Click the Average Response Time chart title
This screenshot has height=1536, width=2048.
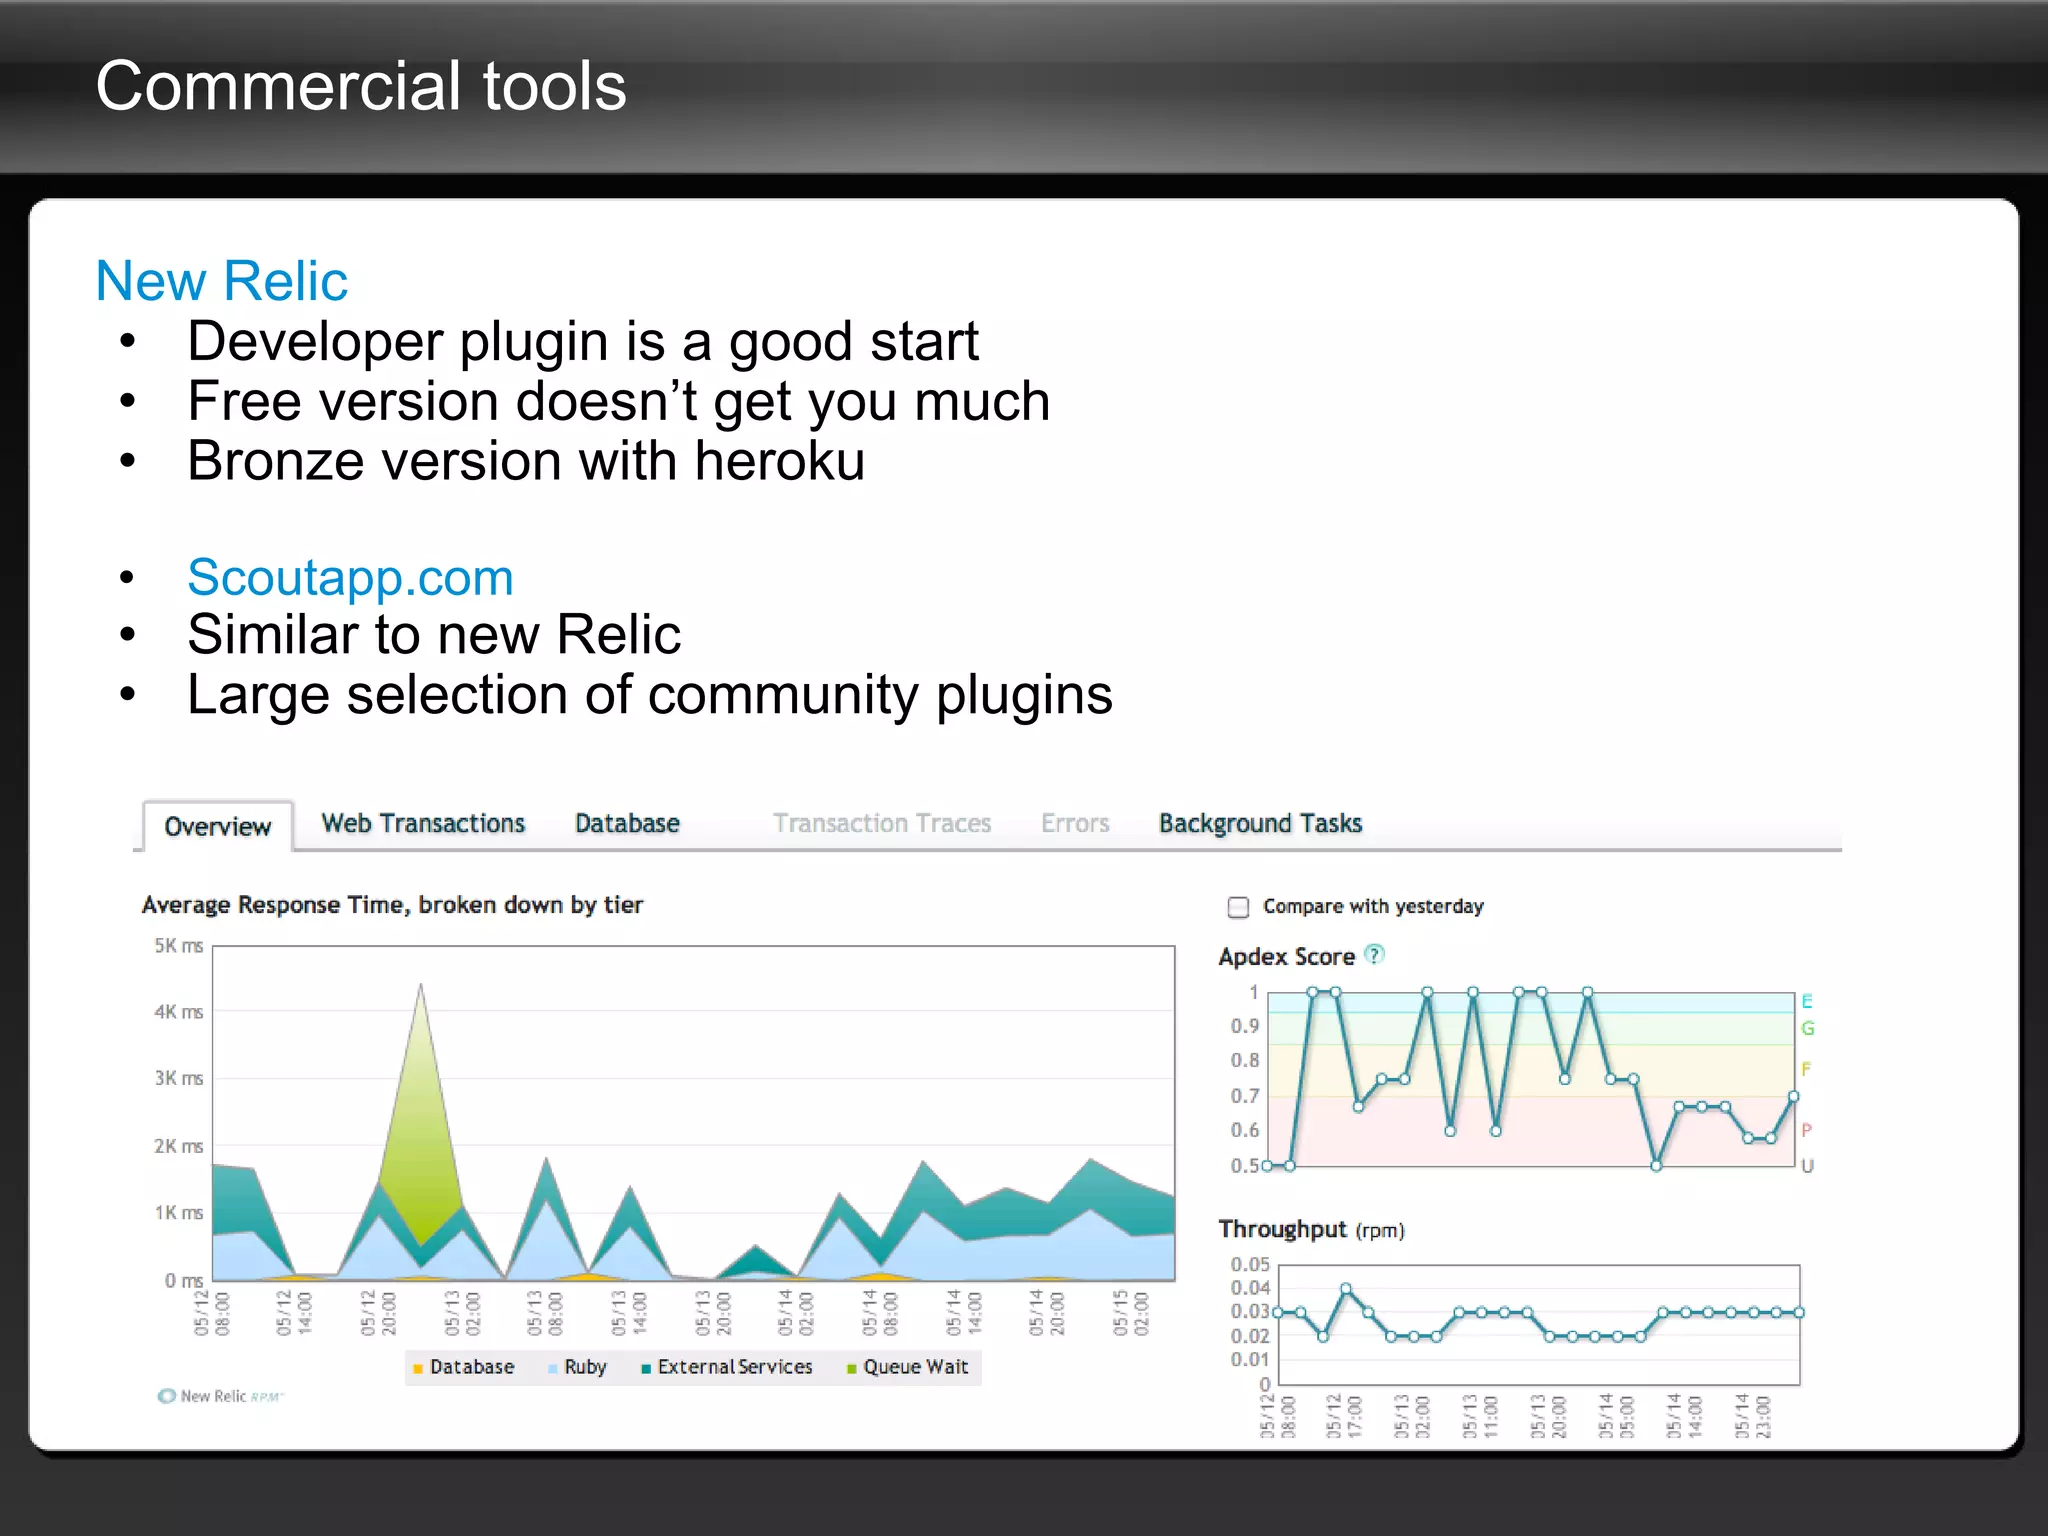(x=392, y=905)
